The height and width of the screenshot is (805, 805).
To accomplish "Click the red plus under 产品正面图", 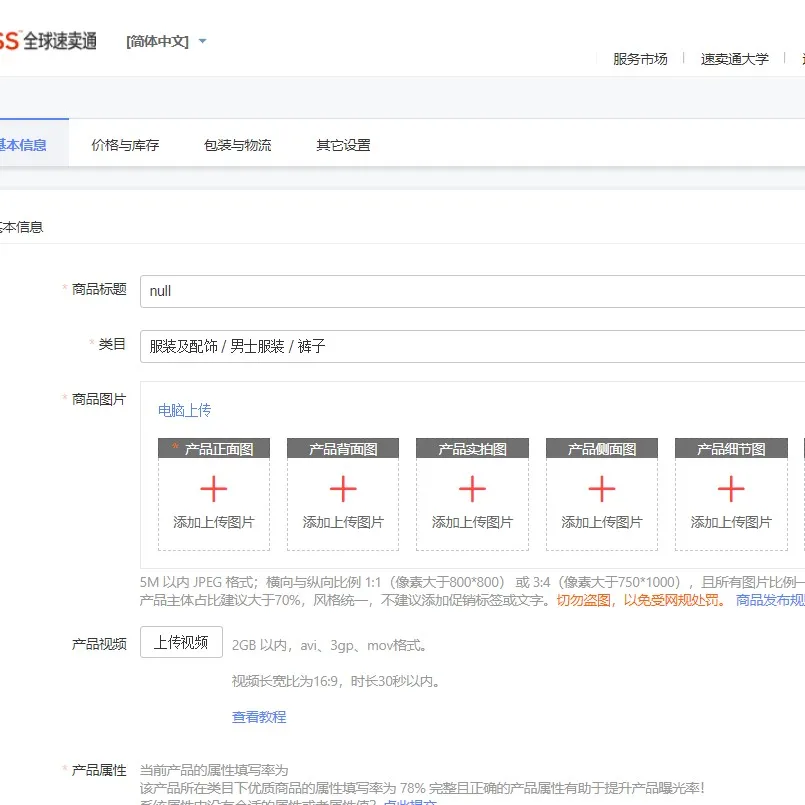I will [214, 489].
